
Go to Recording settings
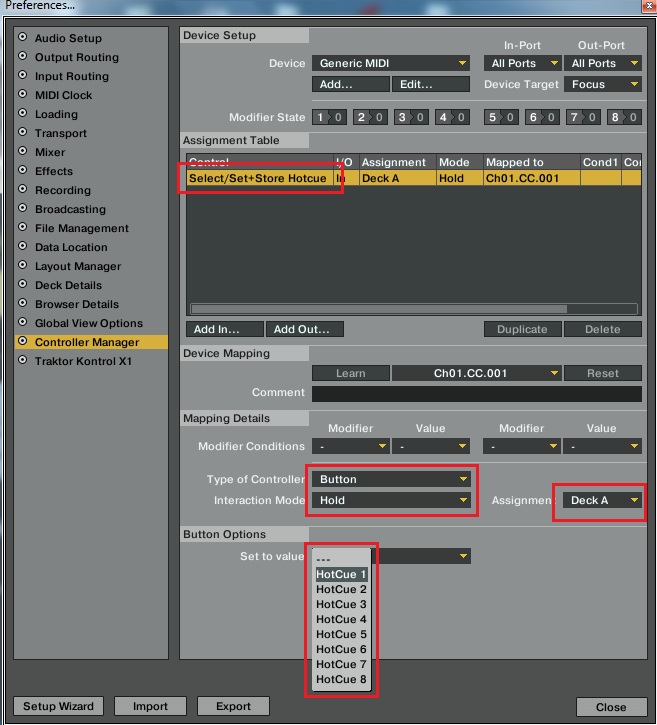[62, 190]
